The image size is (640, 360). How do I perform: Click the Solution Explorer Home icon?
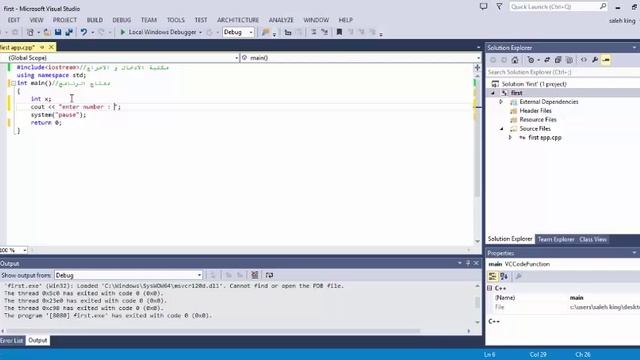click(x=515, y=60)
